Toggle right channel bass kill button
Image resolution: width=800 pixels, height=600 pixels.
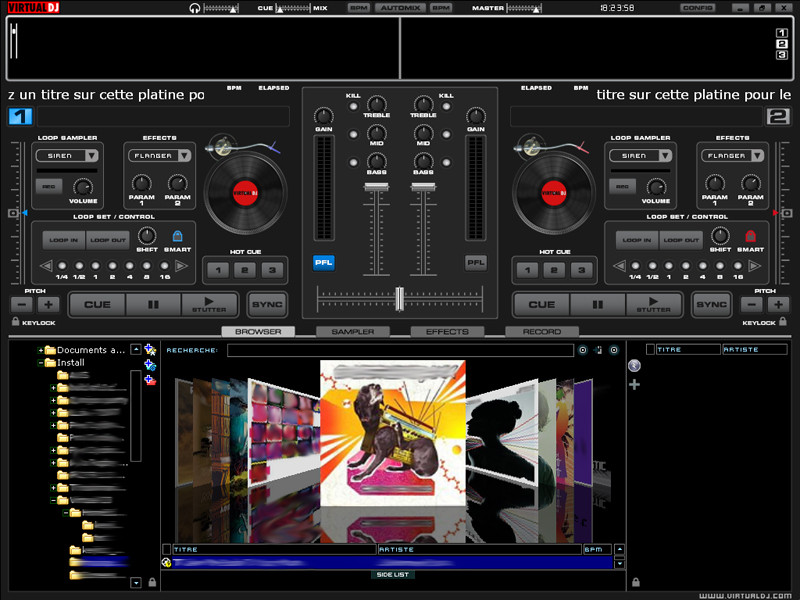pos(446,163)
